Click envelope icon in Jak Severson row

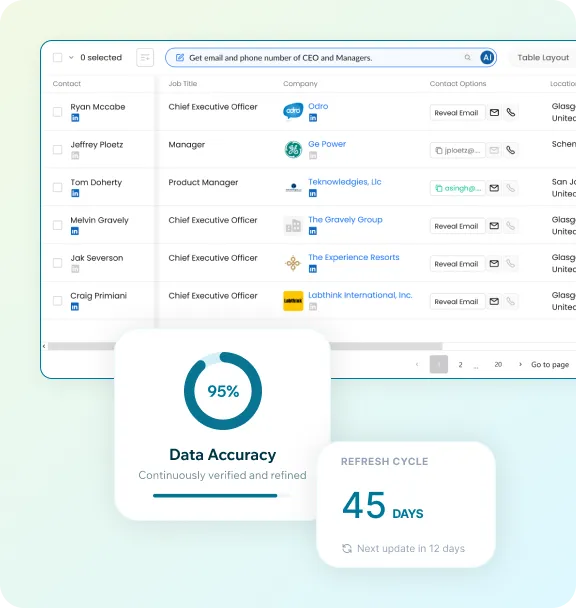[494, 264]
